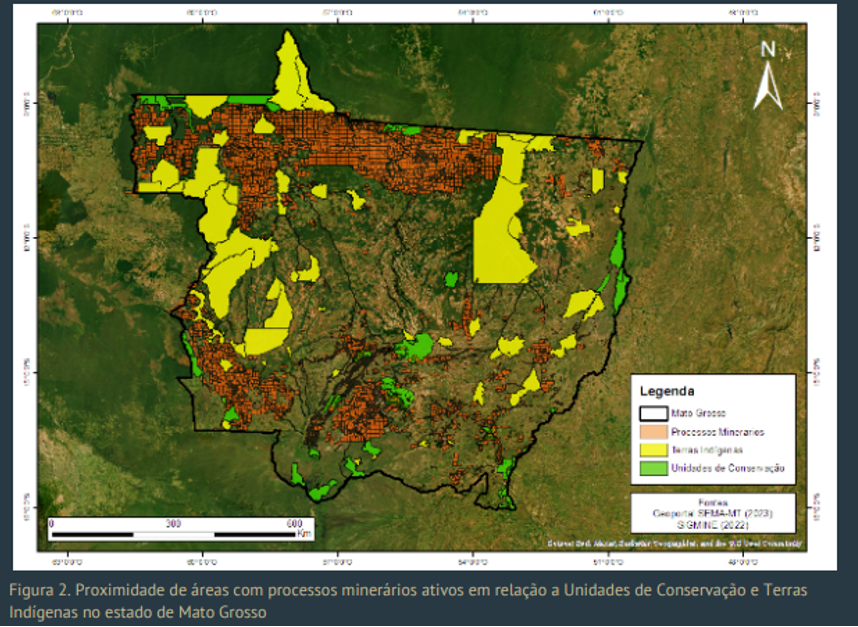
Task: Click the Legenda title in the legend box
Action: (x=667, y=391)
